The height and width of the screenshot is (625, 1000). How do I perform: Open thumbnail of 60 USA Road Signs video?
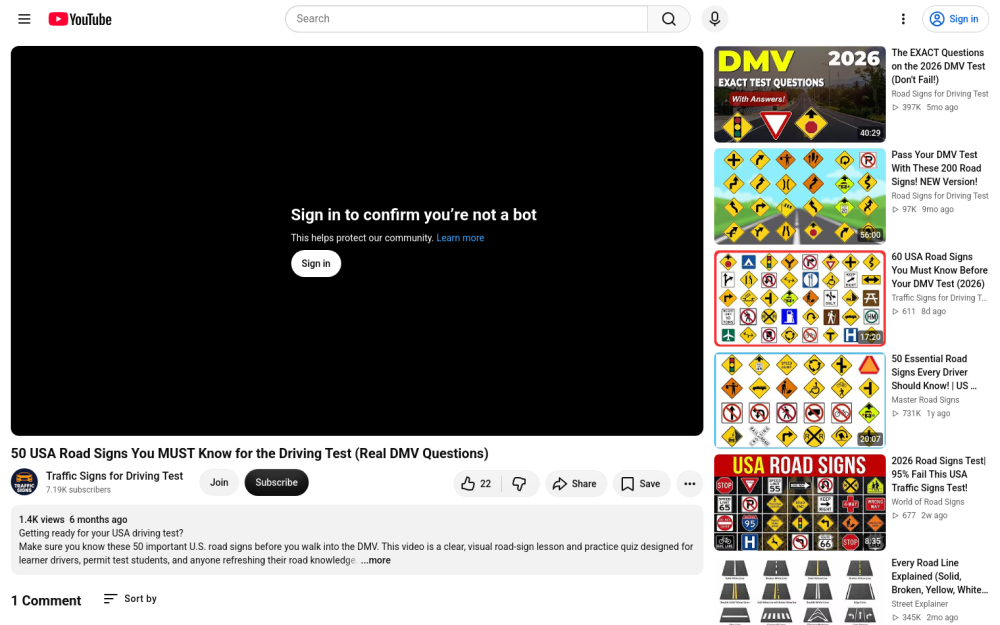coord(800,298)
